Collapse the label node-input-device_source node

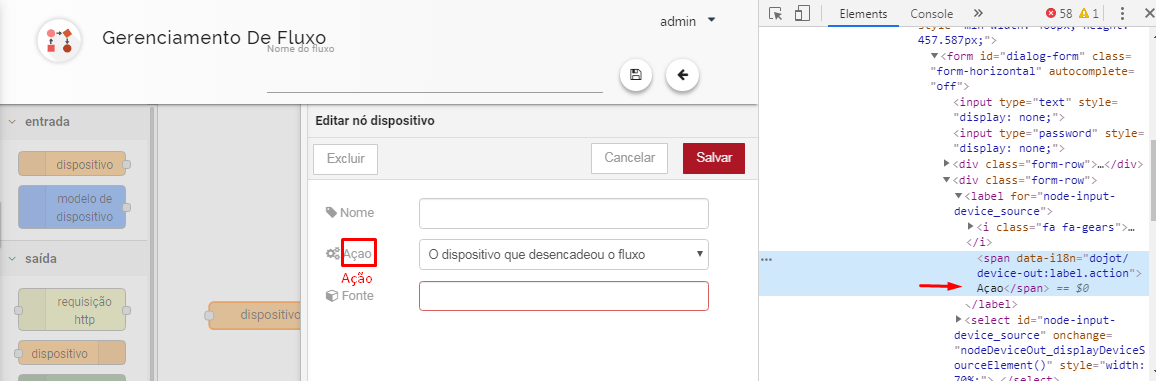(x=958, y=195)
